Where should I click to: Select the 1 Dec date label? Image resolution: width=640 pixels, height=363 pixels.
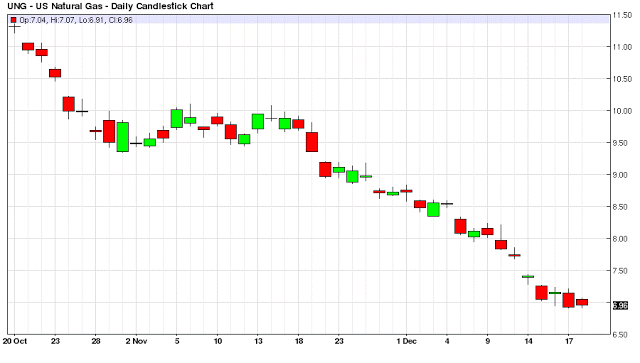pyautogui.click(x=407, y=341)
